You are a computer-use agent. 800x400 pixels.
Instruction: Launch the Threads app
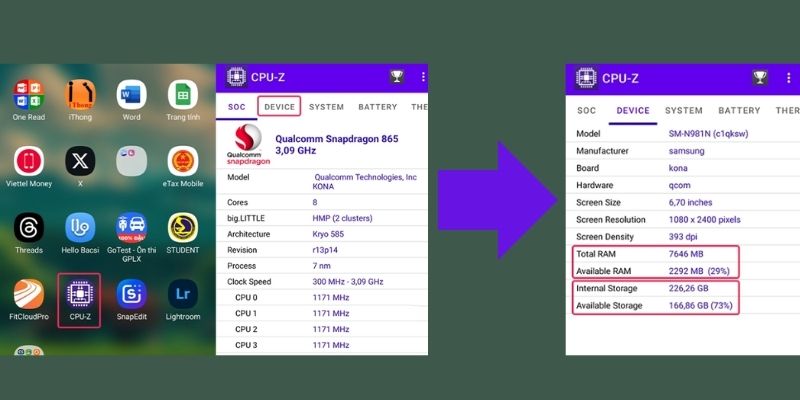29,228
